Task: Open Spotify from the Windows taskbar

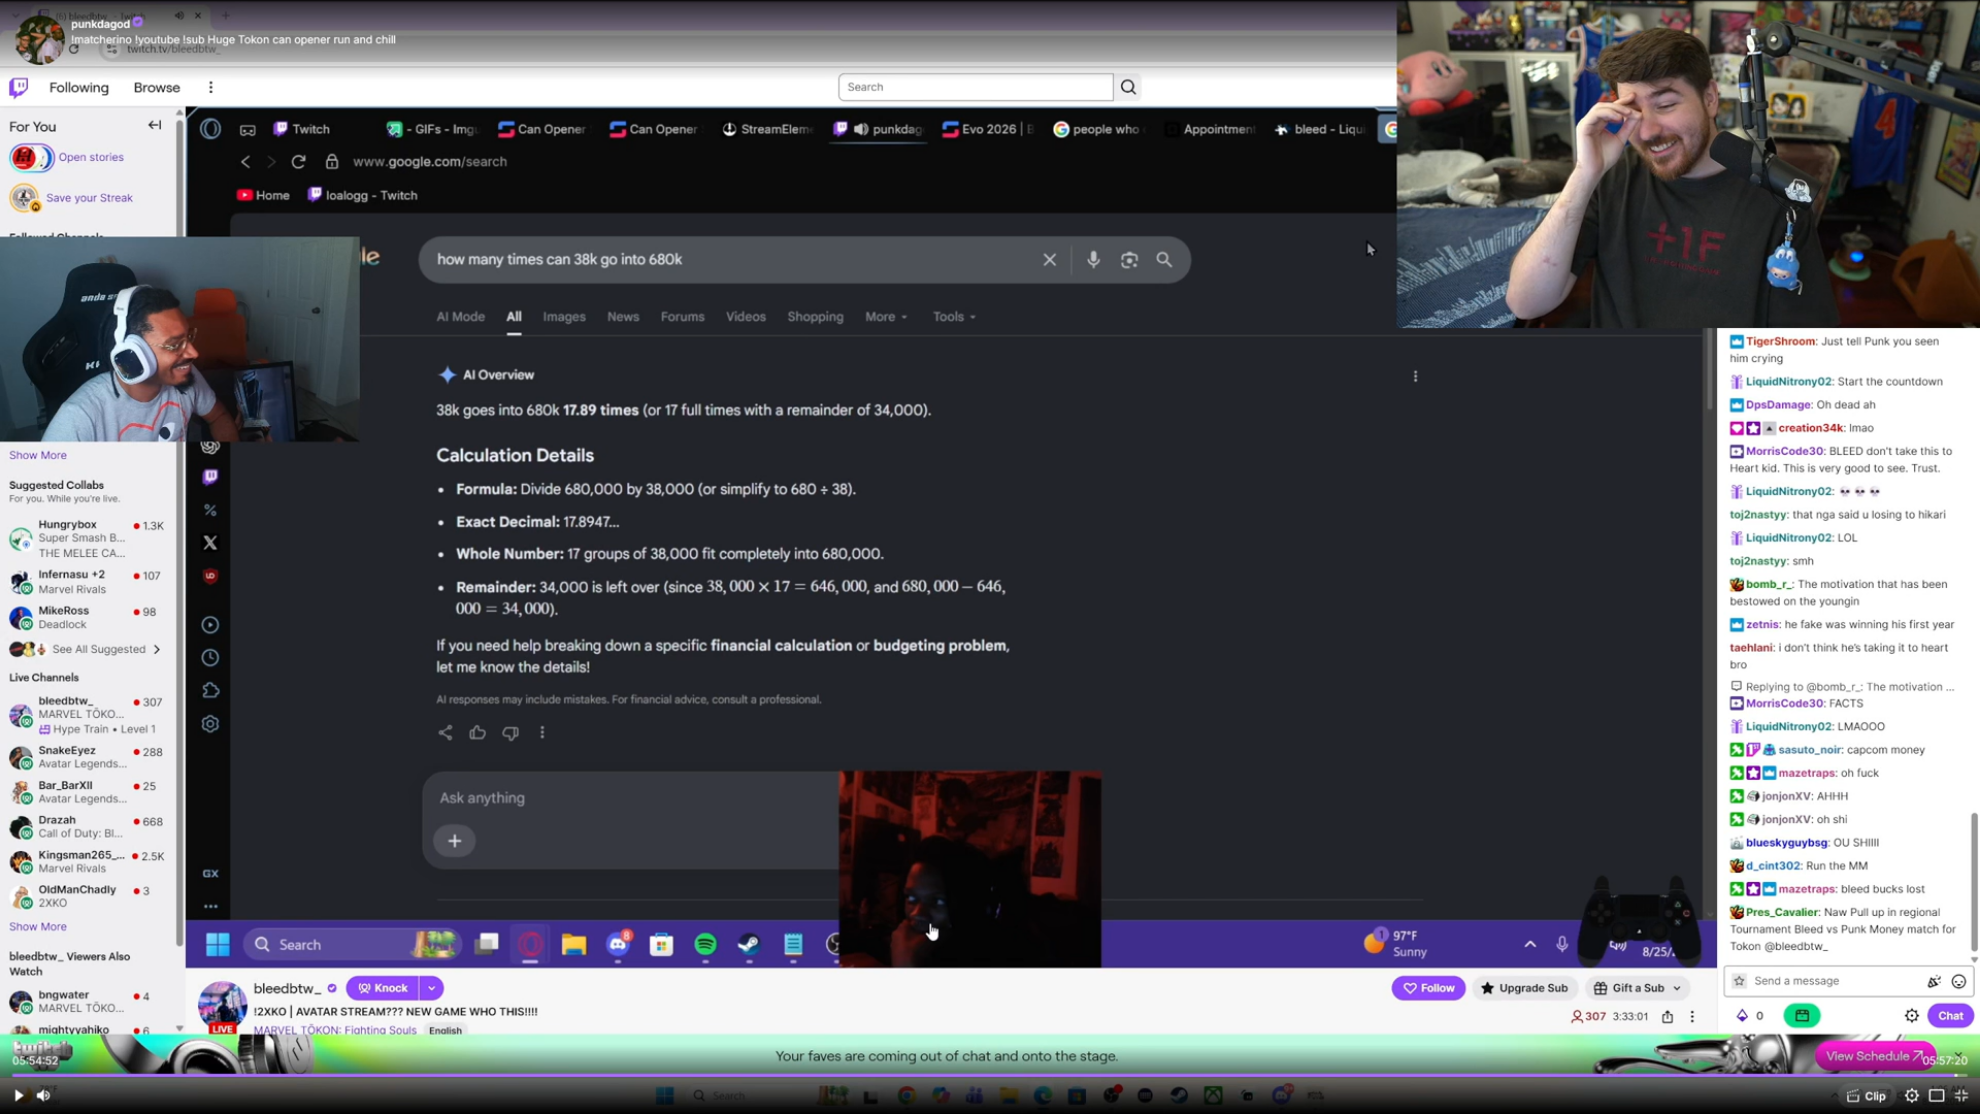Action: click(706, 944)
